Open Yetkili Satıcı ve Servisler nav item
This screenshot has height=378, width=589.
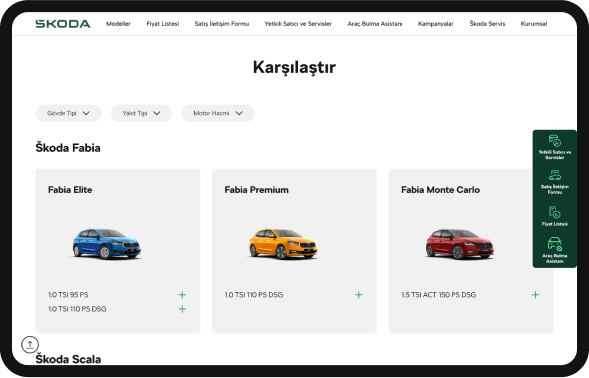(x=298, y=24)
